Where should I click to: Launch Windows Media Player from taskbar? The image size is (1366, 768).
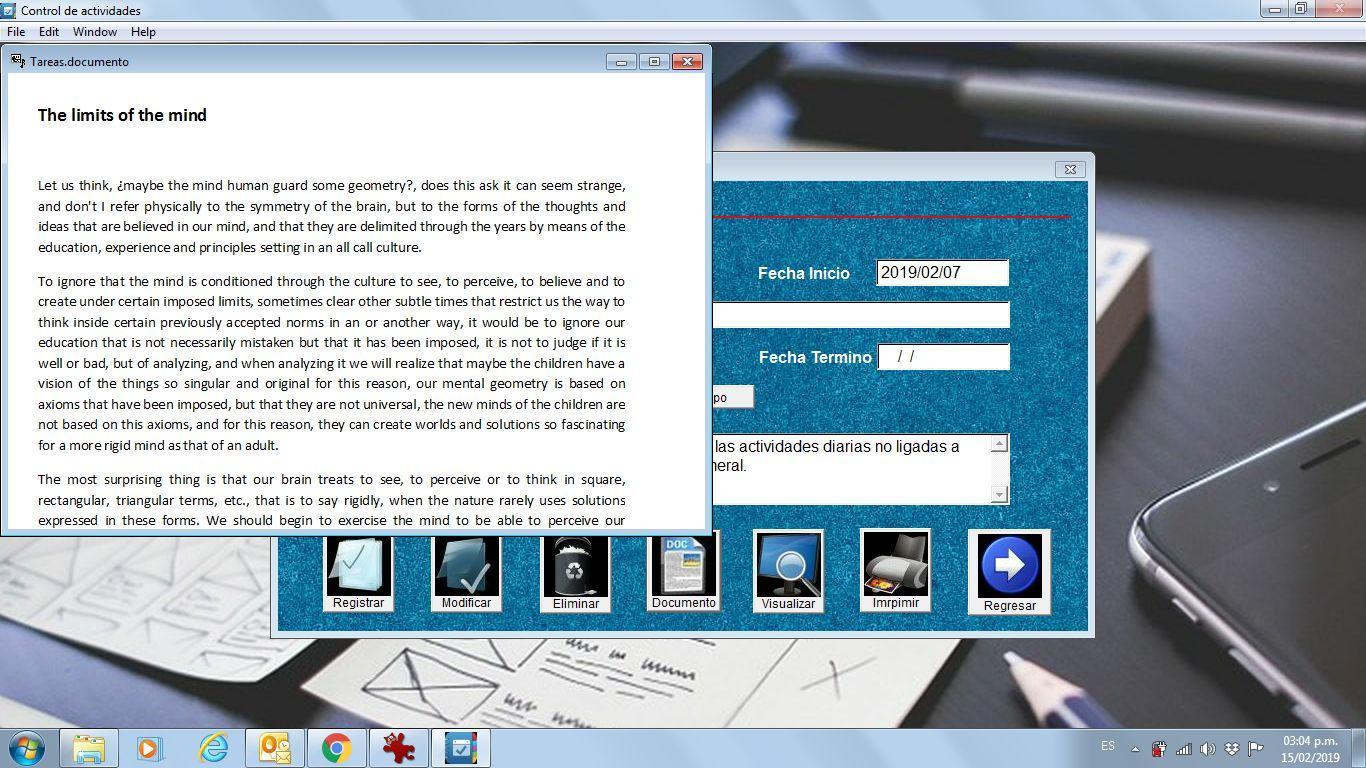coord(149,748)
